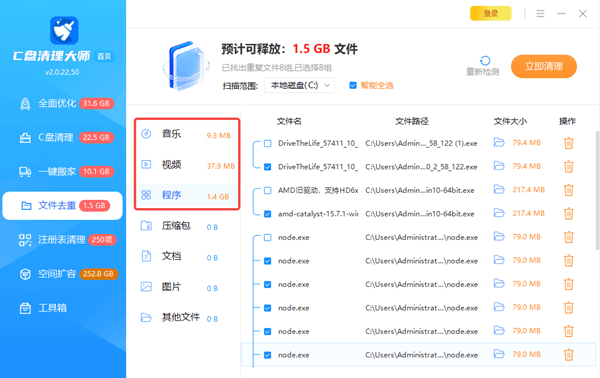600x378 pixels.
Task: Click the 文件名 column header
Action: [x=289, y=121]
